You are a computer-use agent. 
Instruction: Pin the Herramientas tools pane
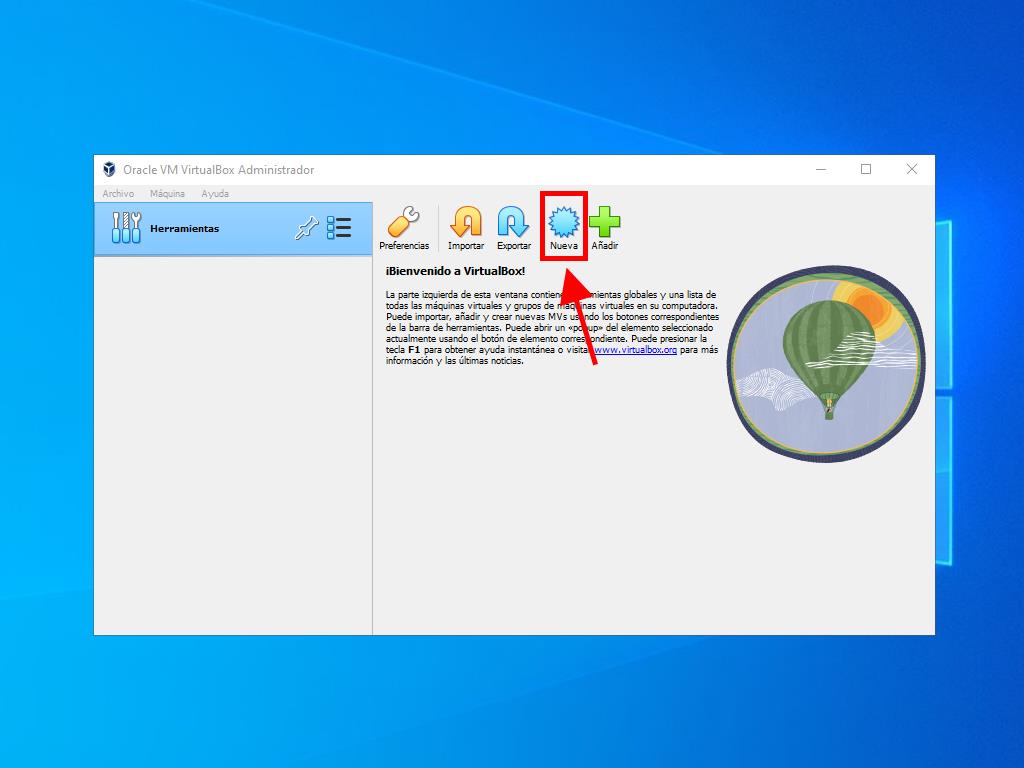point(306,229)
